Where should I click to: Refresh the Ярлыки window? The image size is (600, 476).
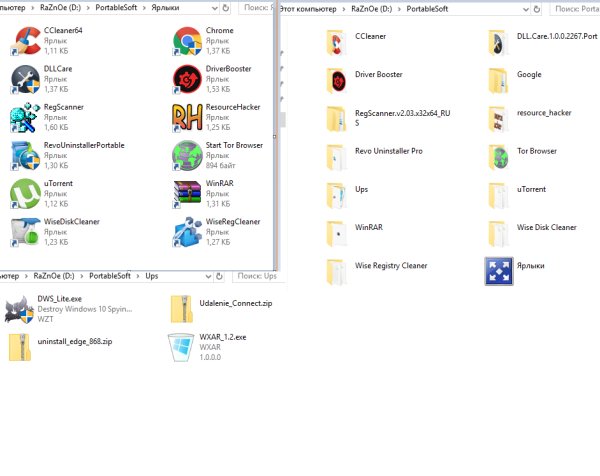[x=226, y=8]
